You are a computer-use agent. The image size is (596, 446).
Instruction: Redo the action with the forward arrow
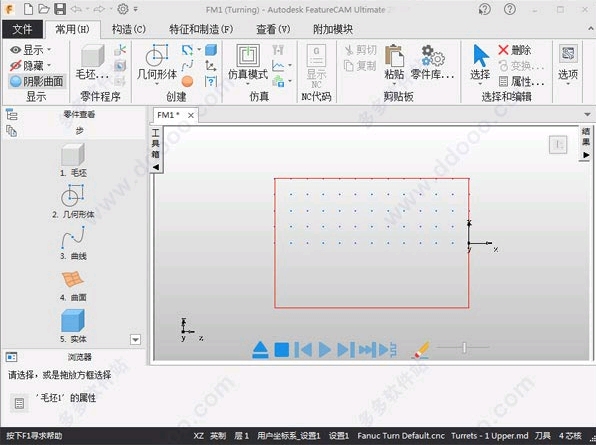point(99,9)
